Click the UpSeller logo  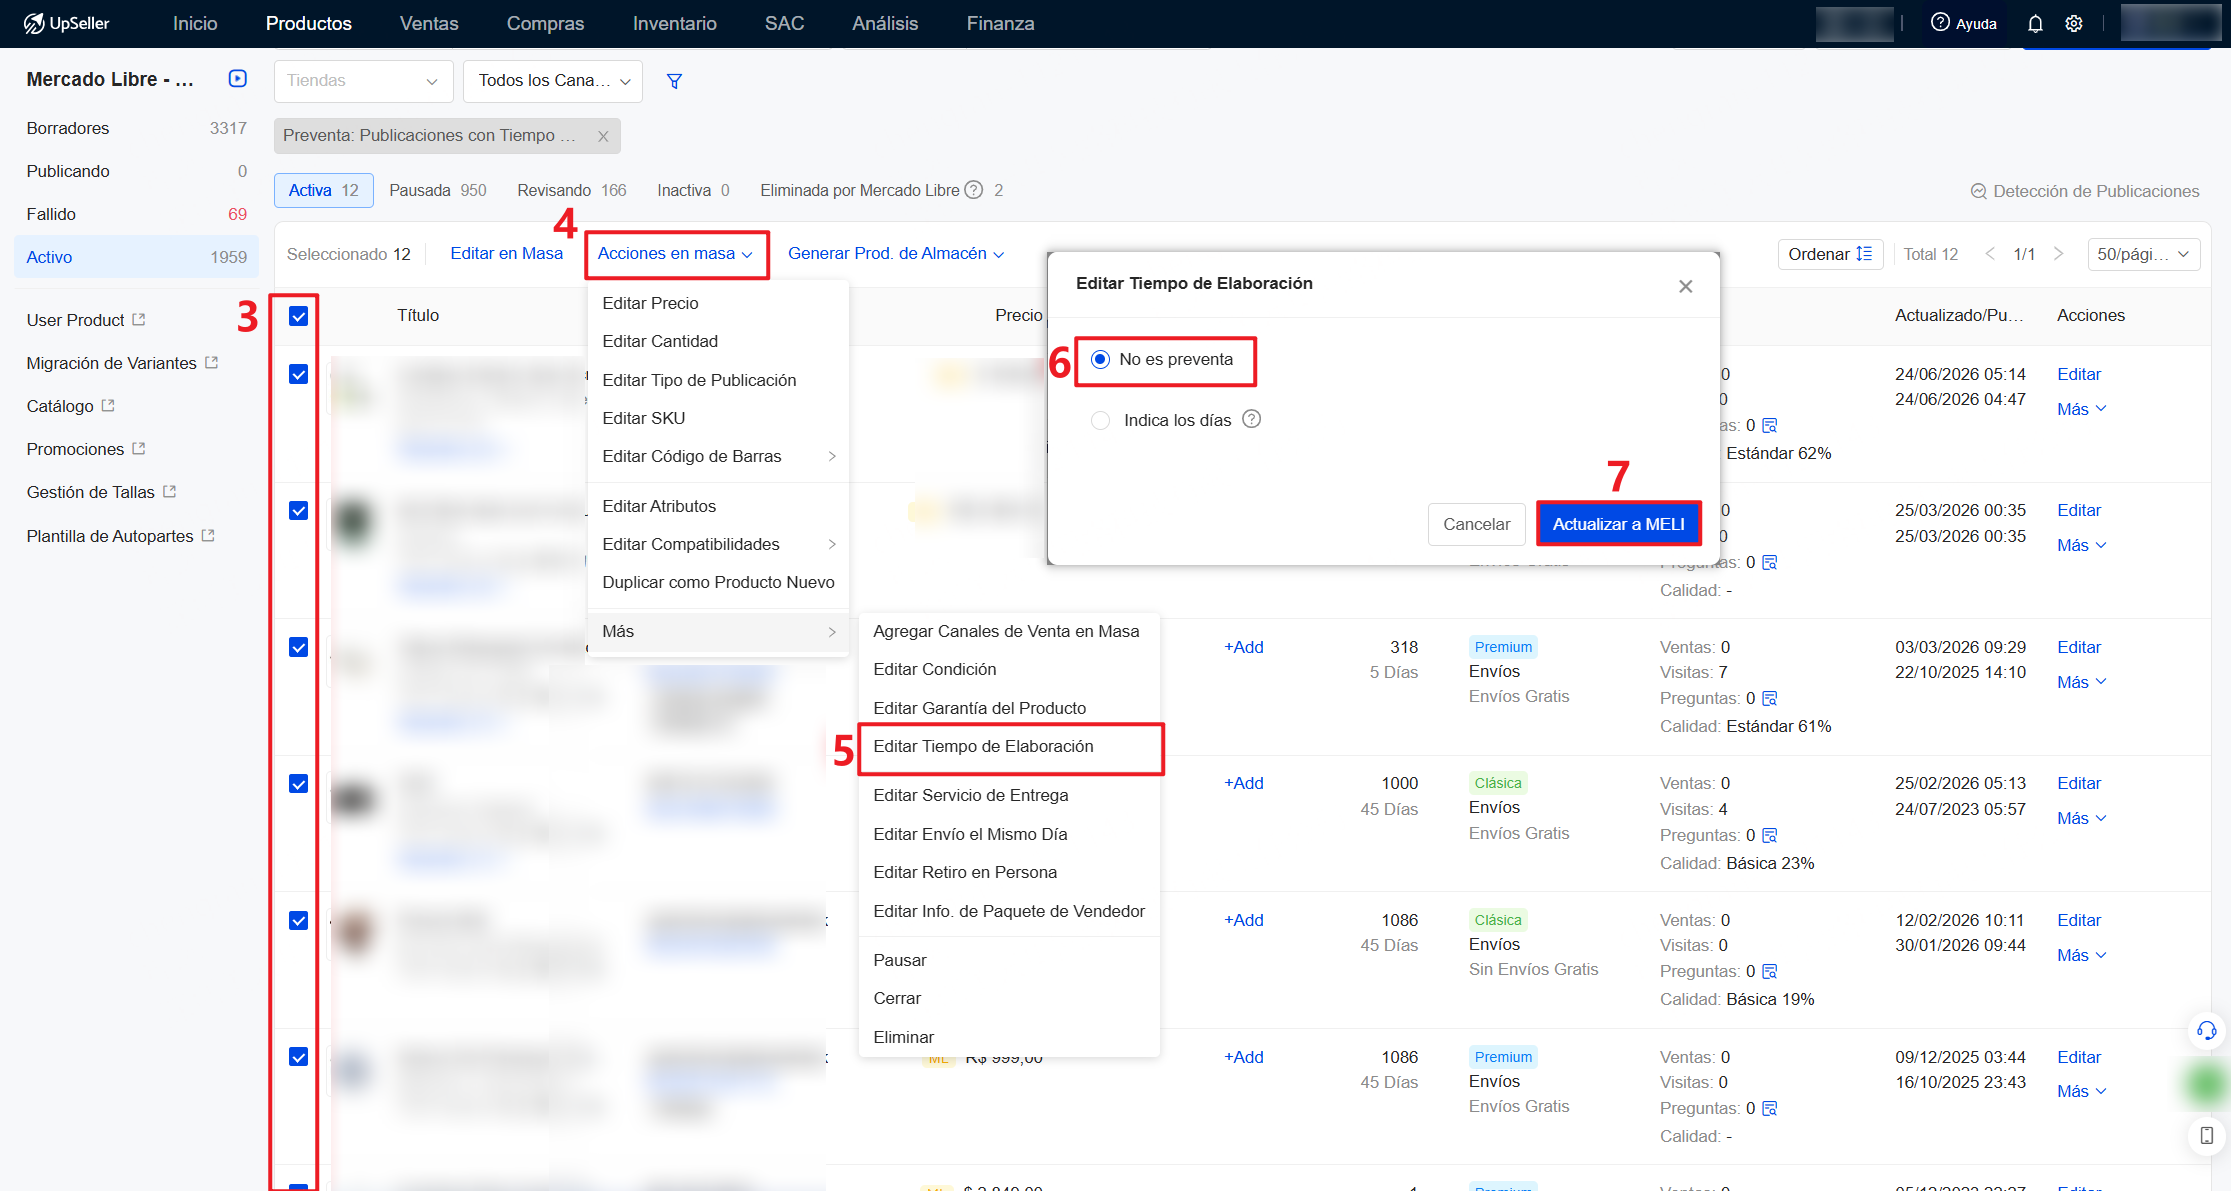[x=66, y=23]
